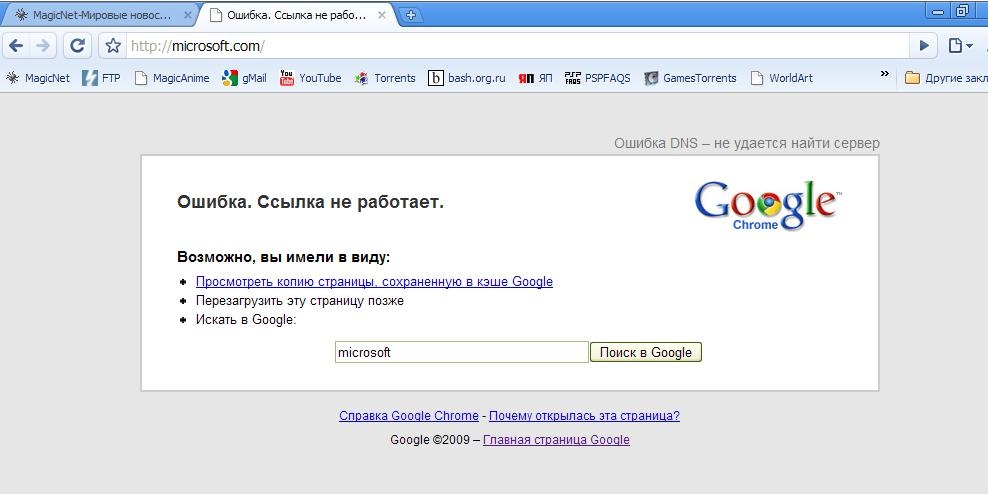Open the WorldArt bookmark
This screenshot has height=494, width=988.
click(x=781, y=78)
